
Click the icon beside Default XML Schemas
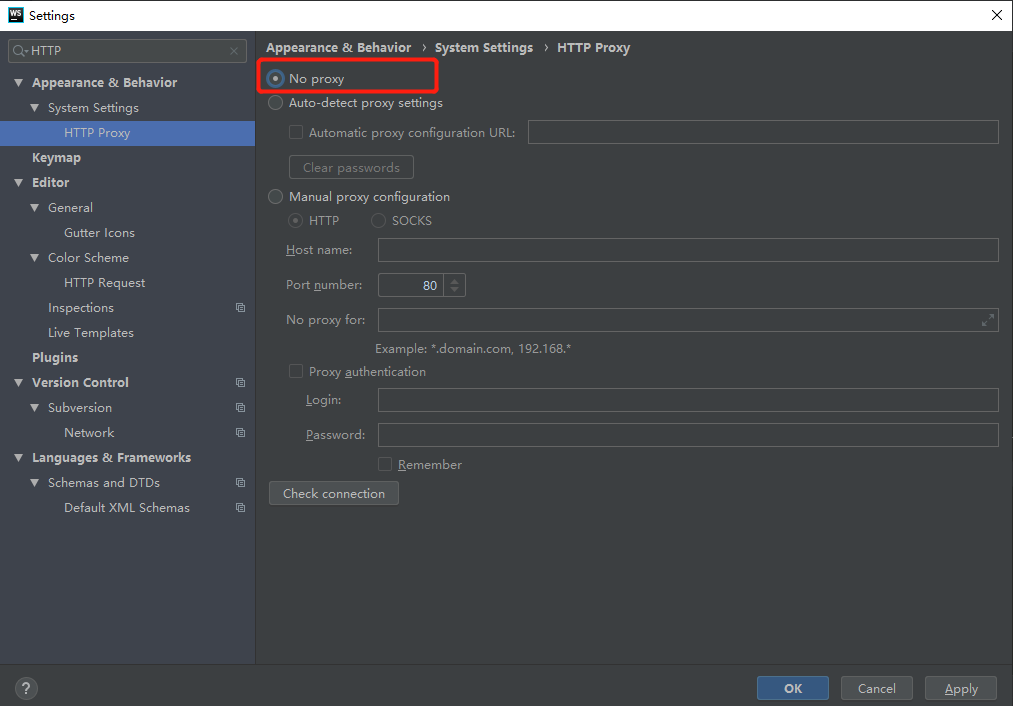240,507
